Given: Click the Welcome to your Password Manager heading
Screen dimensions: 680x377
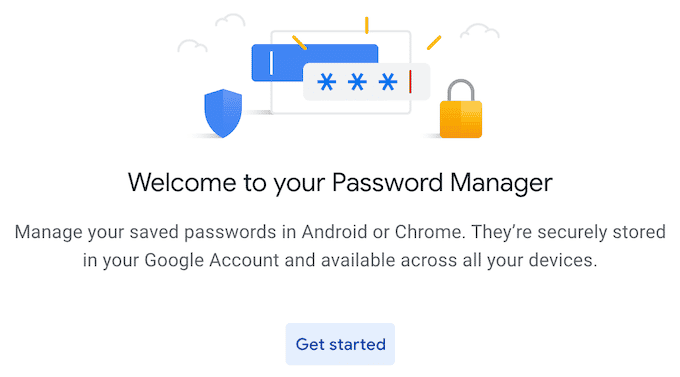Looking at the screenshot, I should [340, 183].
